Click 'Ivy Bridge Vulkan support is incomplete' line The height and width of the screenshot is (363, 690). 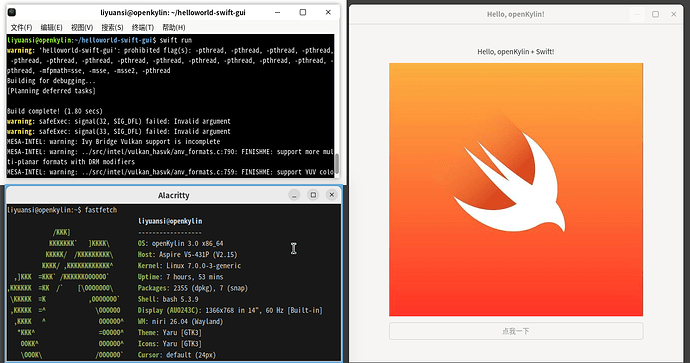point(114,141)
